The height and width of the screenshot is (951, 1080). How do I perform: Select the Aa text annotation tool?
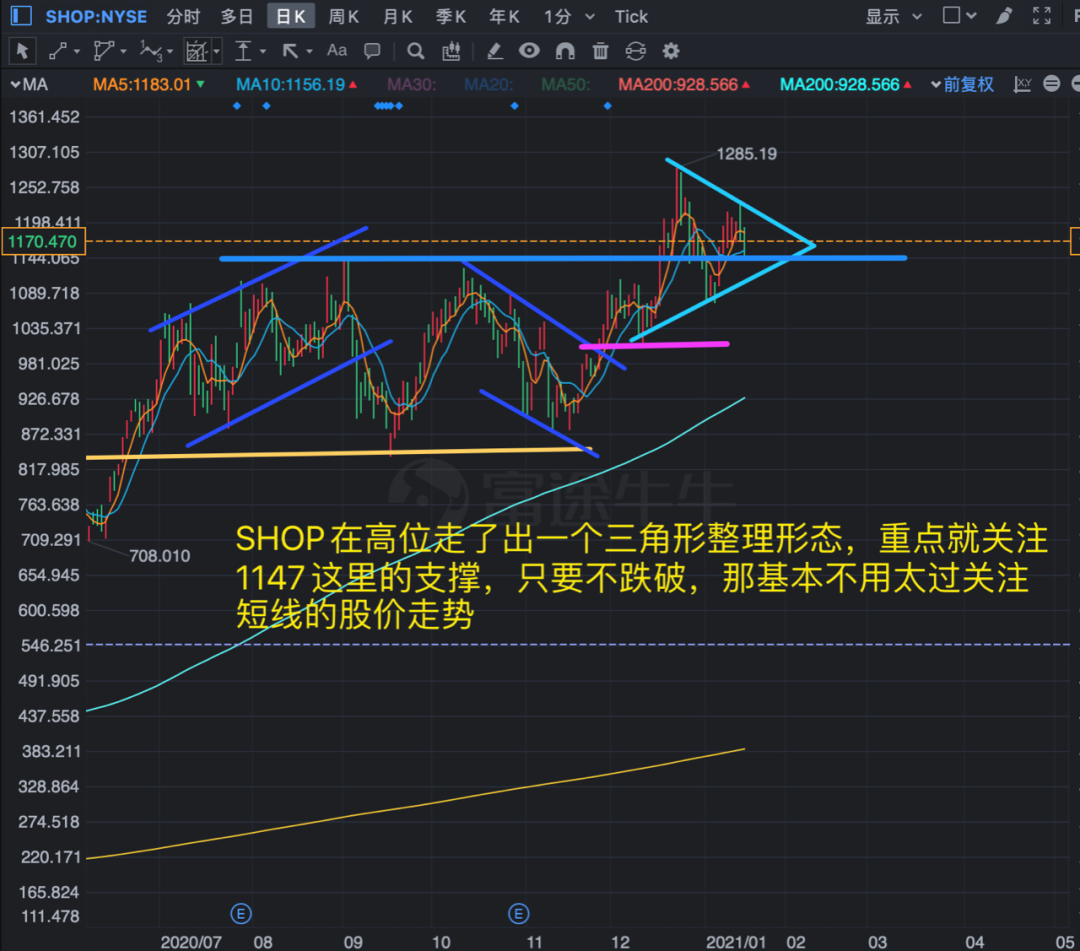pos(337,50)
